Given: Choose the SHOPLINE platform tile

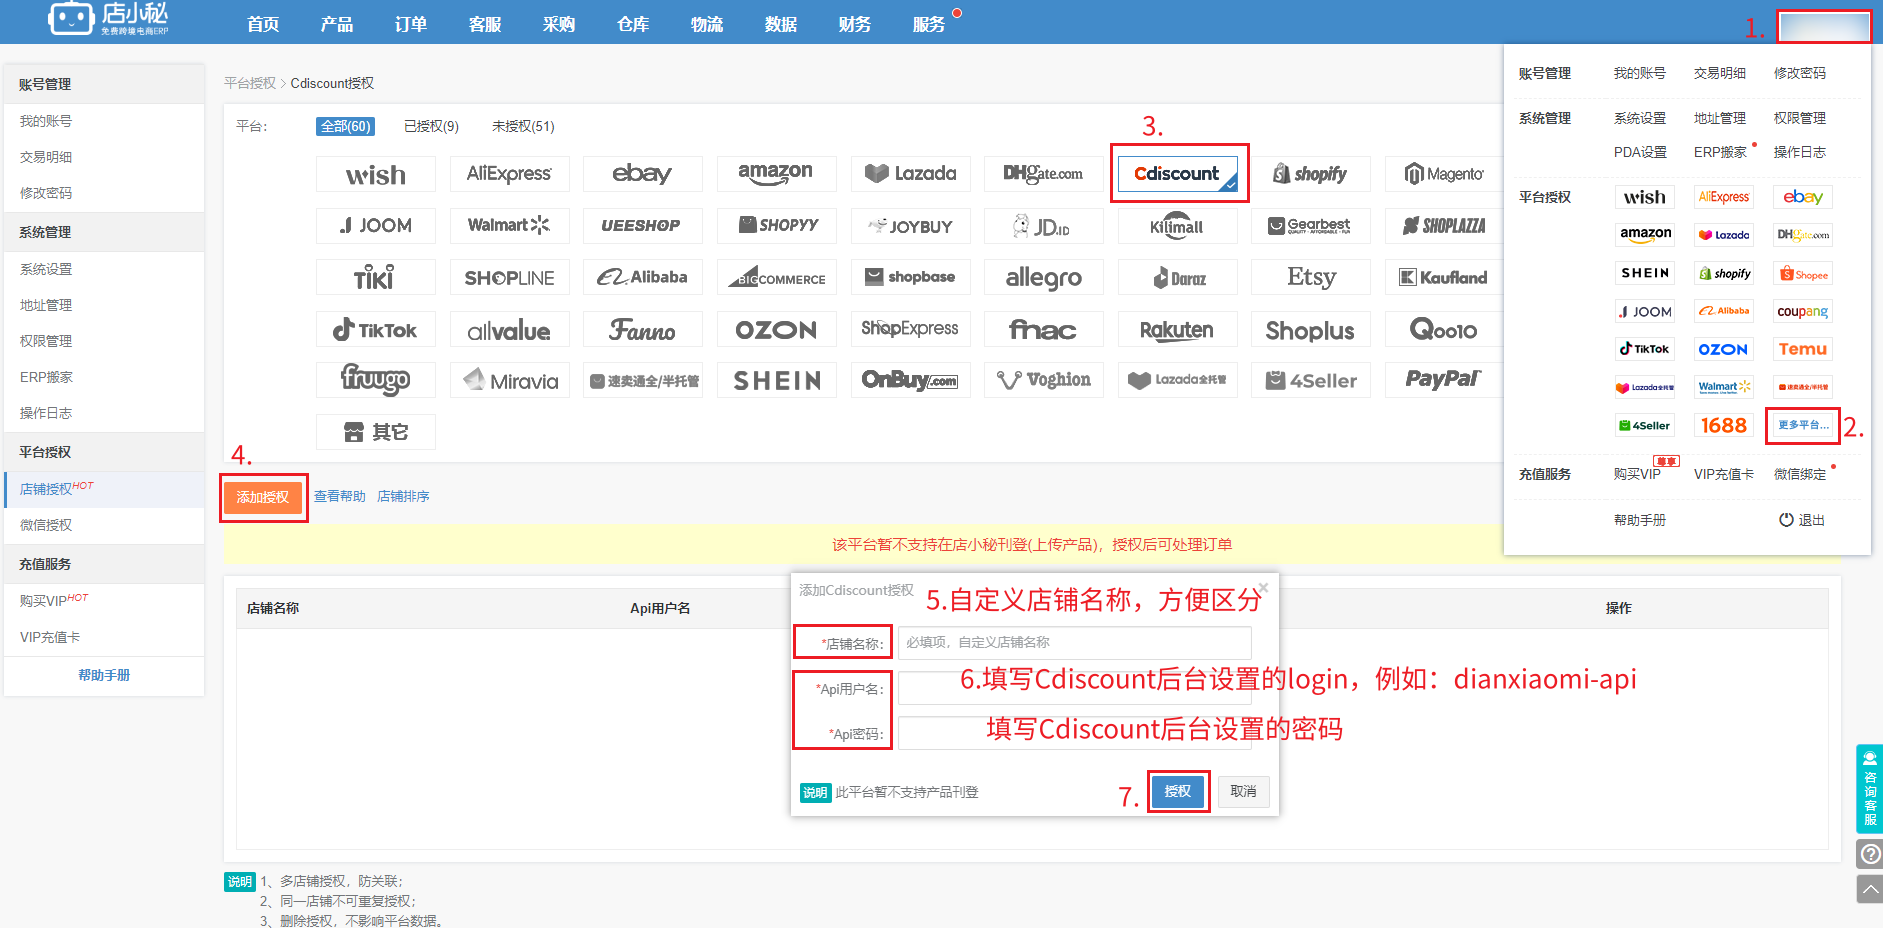Looking at the screenshot, I should tap(509, 278).
